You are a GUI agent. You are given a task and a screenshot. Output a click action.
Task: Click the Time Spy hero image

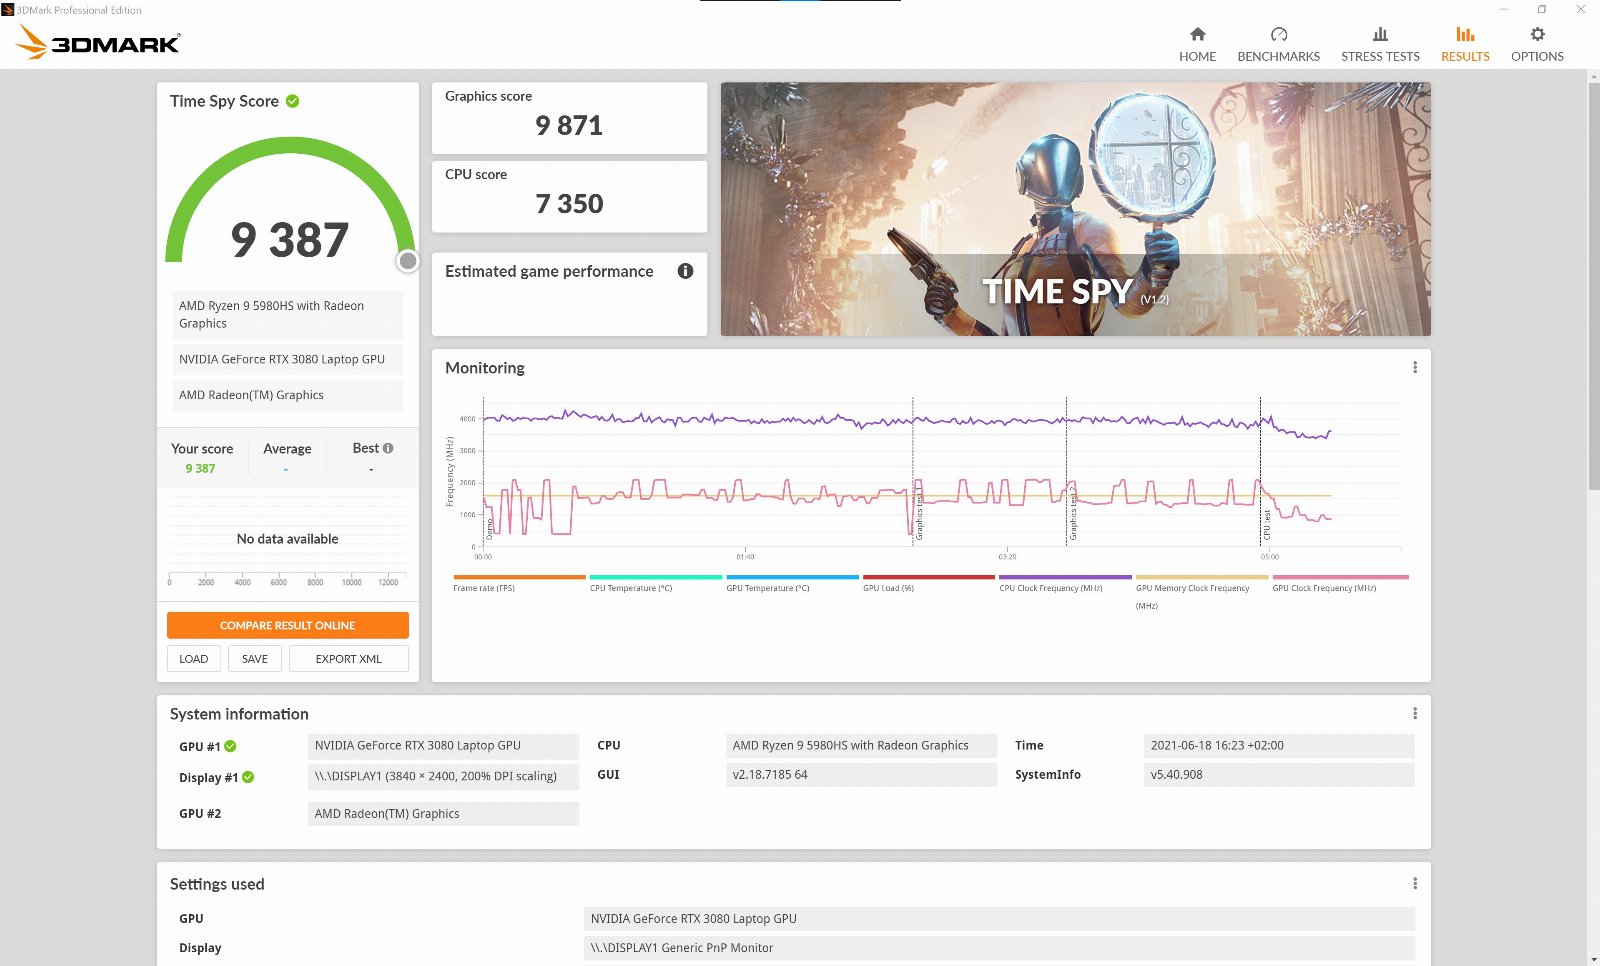1076,209
